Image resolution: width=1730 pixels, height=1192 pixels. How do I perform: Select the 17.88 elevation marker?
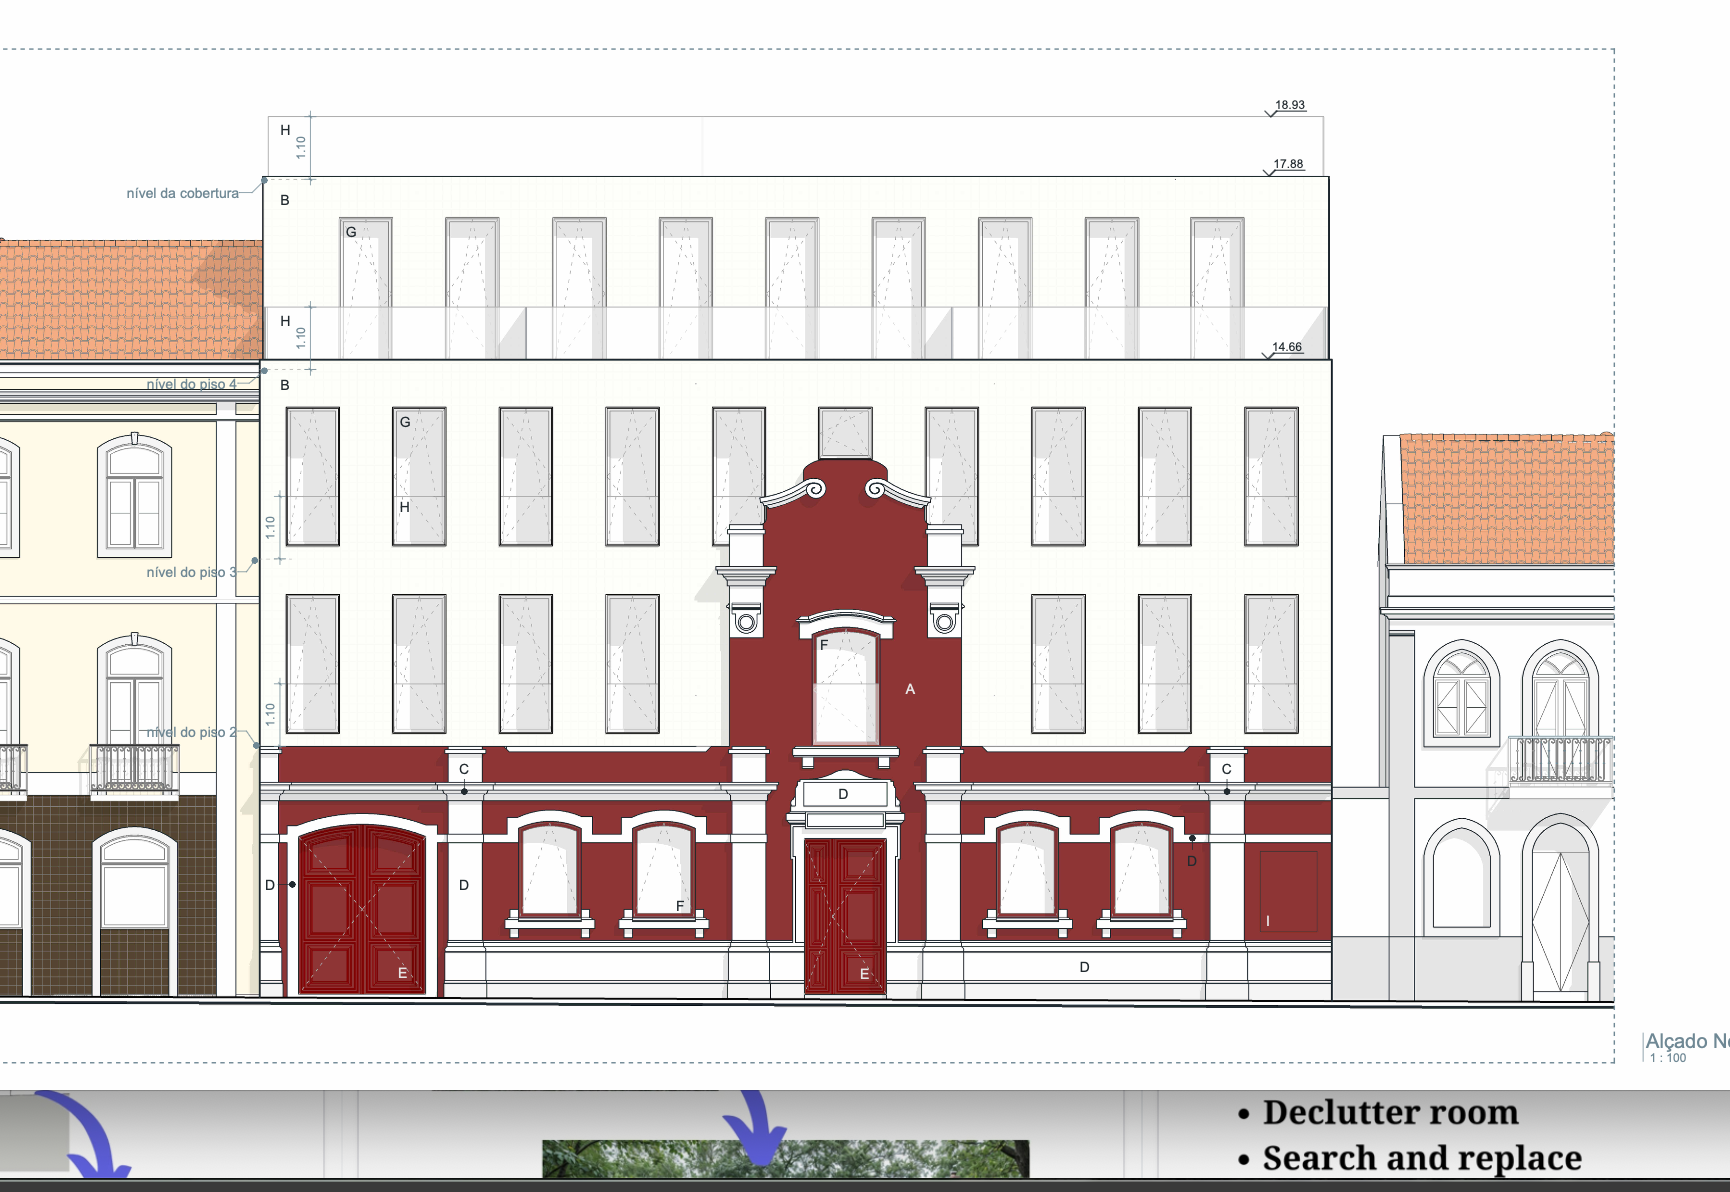pos(1288,164)
